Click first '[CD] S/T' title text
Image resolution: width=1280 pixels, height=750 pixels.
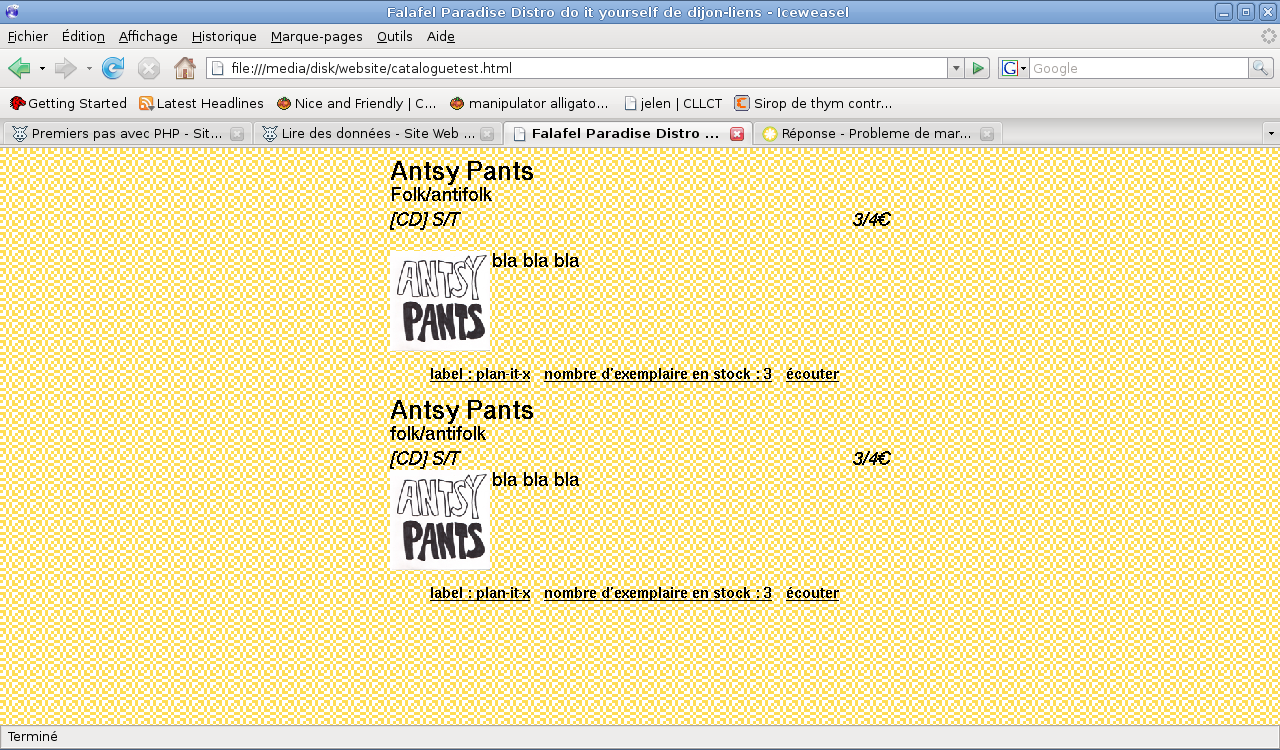(x=425, y=220)
